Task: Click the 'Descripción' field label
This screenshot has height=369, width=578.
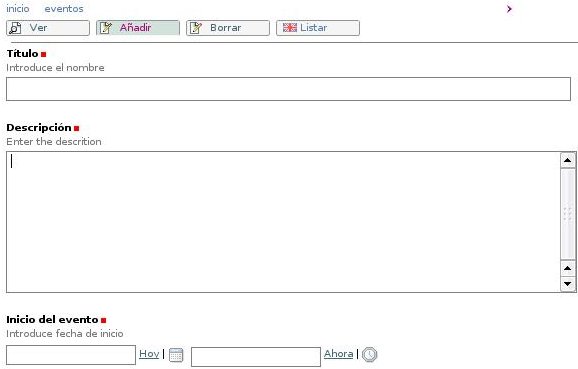Action: (x=39, y=128)
